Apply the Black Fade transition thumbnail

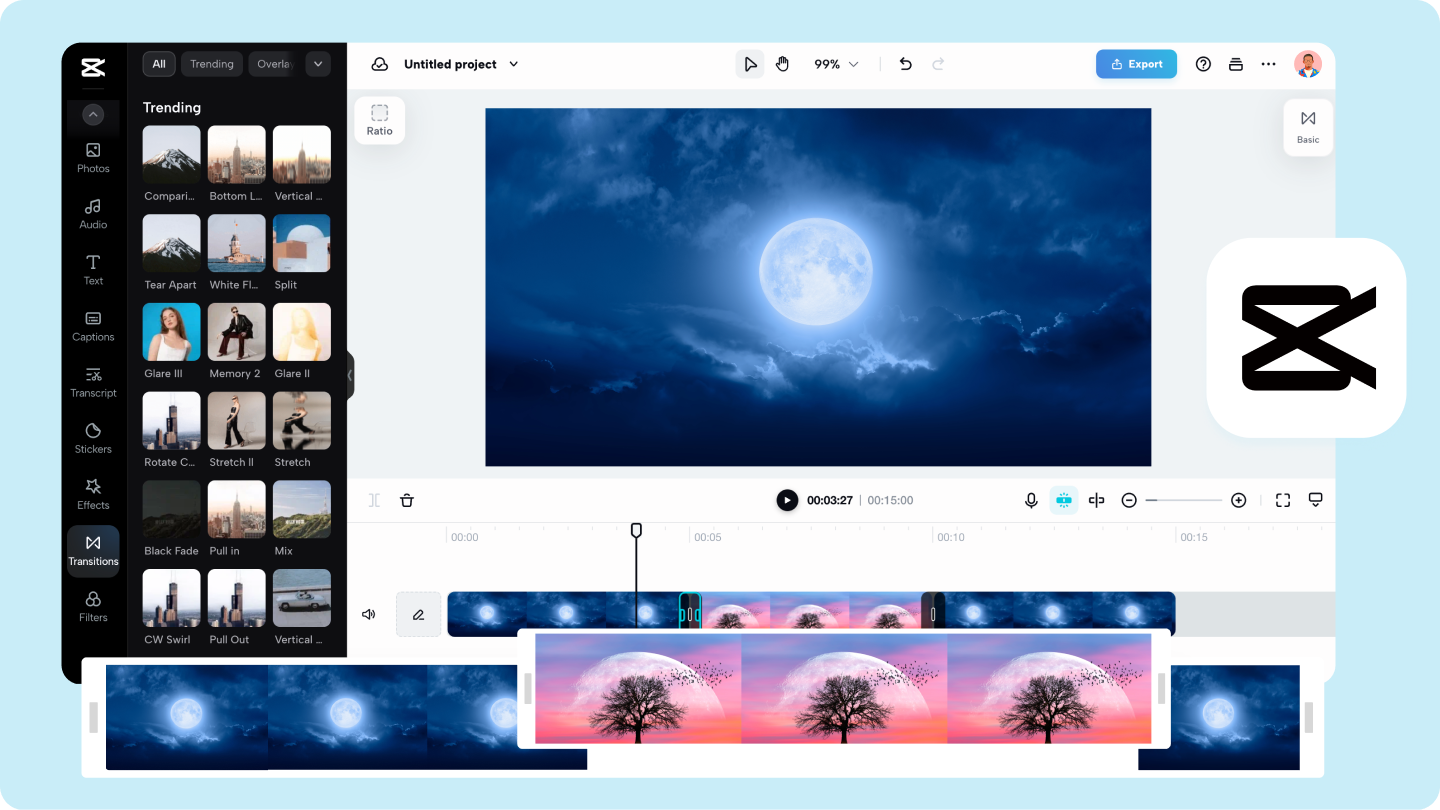click(170, 509)
